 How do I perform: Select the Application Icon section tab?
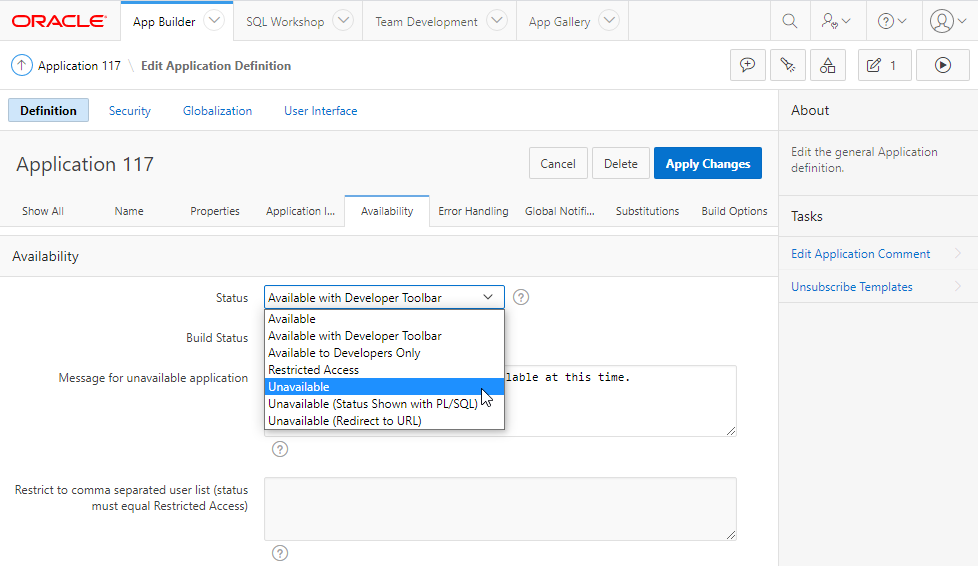pos(301,211)
